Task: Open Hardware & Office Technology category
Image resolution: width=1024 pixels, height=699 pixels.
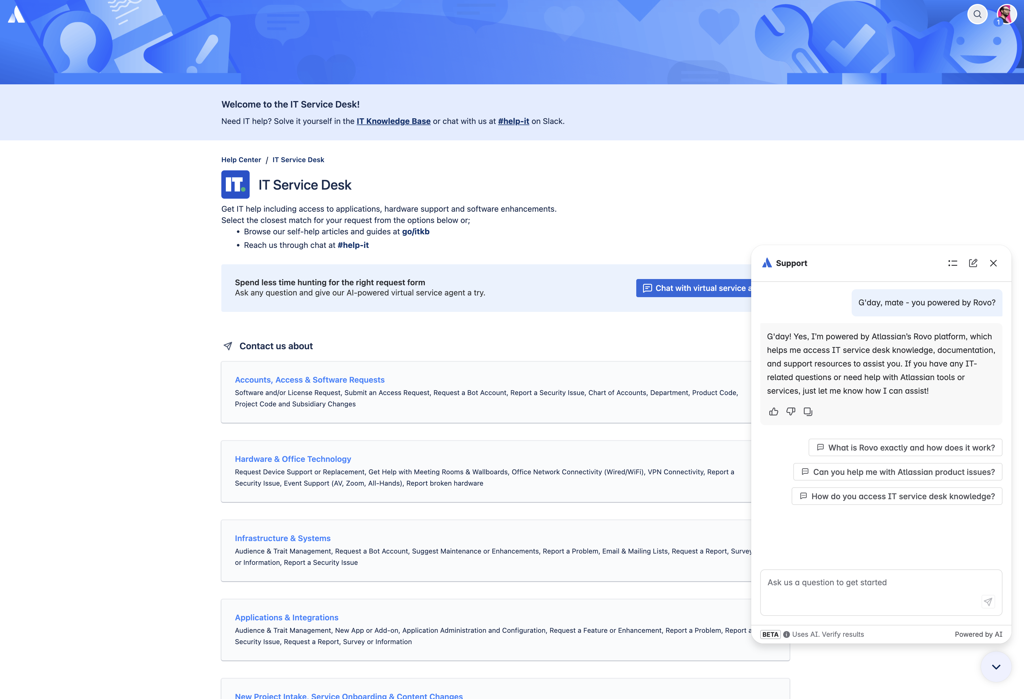Action: click(293, 459)
